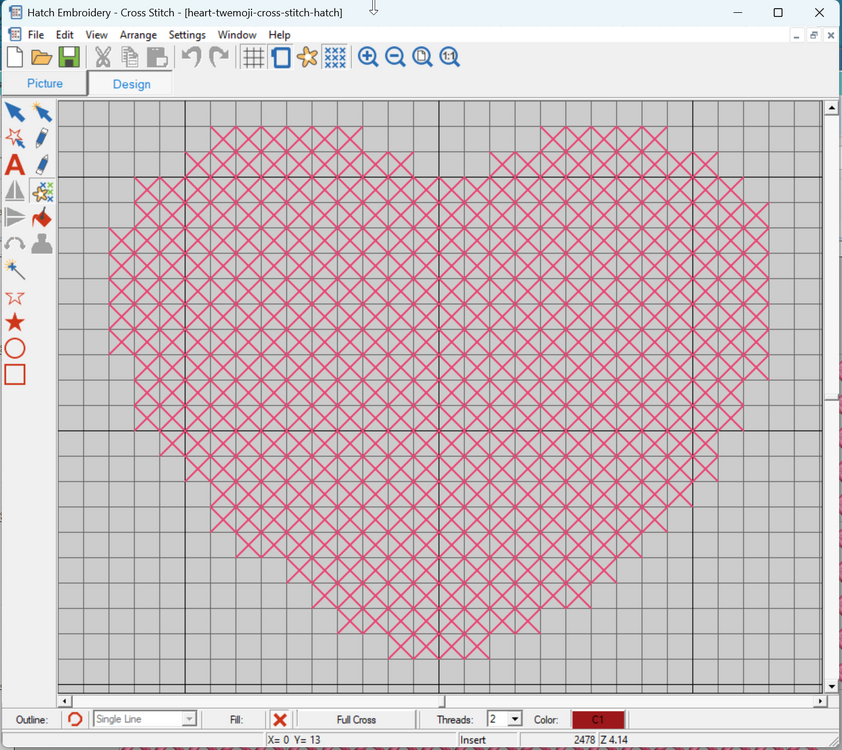842x750 pixels.
Task: Zoom in using the magnifier plus icon
Action: [x=368, y=57]
